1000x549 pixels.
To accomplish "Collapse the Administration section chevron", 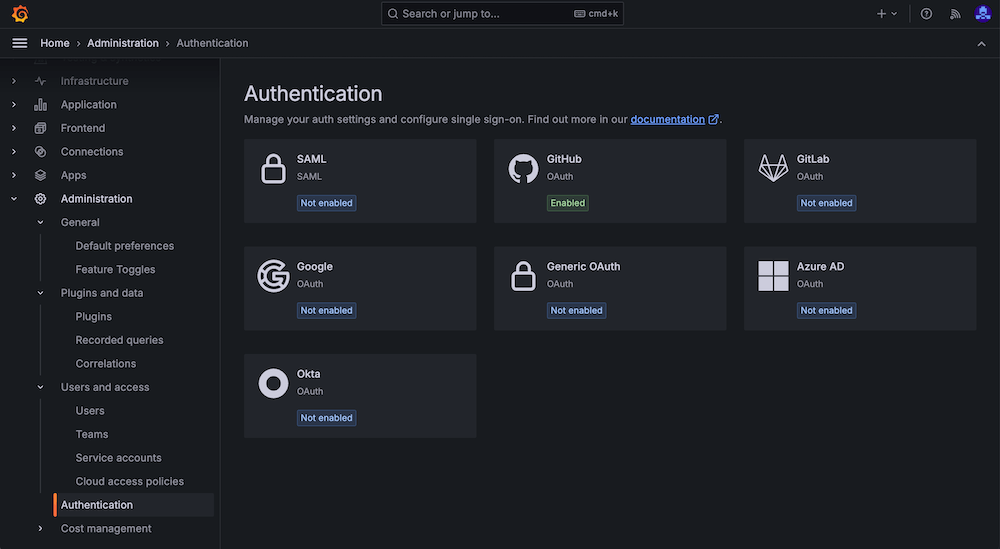I will (14, 199).
